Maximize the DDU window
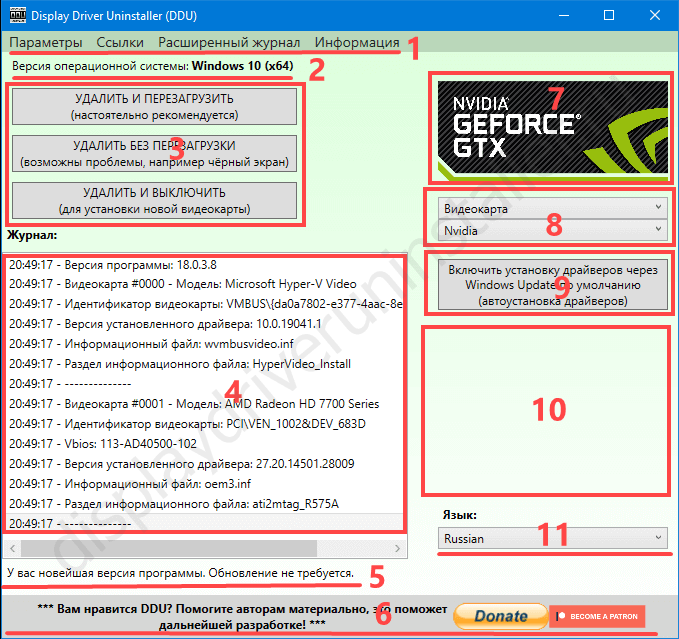 click(609, 15)
